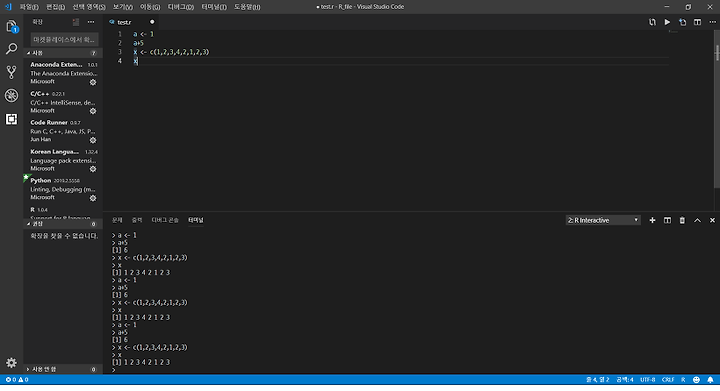The image size is (720, 391).
Task: Select C/C++ extension in list
Action: point(63,102)
